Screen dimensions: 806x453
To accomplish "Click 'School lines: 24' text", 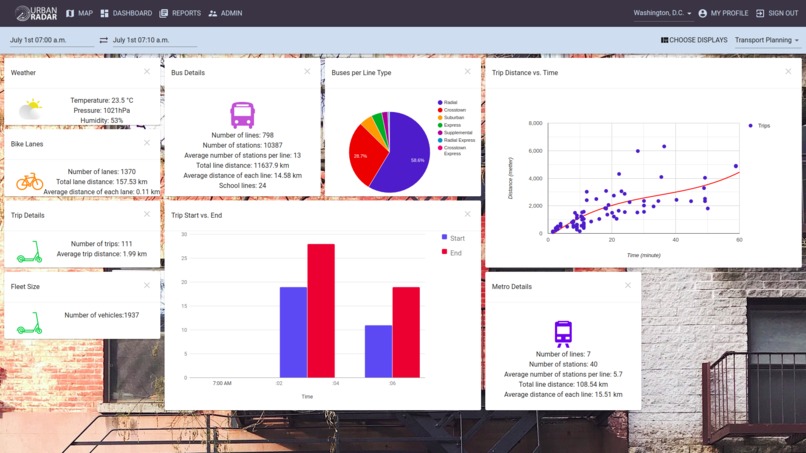I will pyautogui.click(x=242, y=186).
